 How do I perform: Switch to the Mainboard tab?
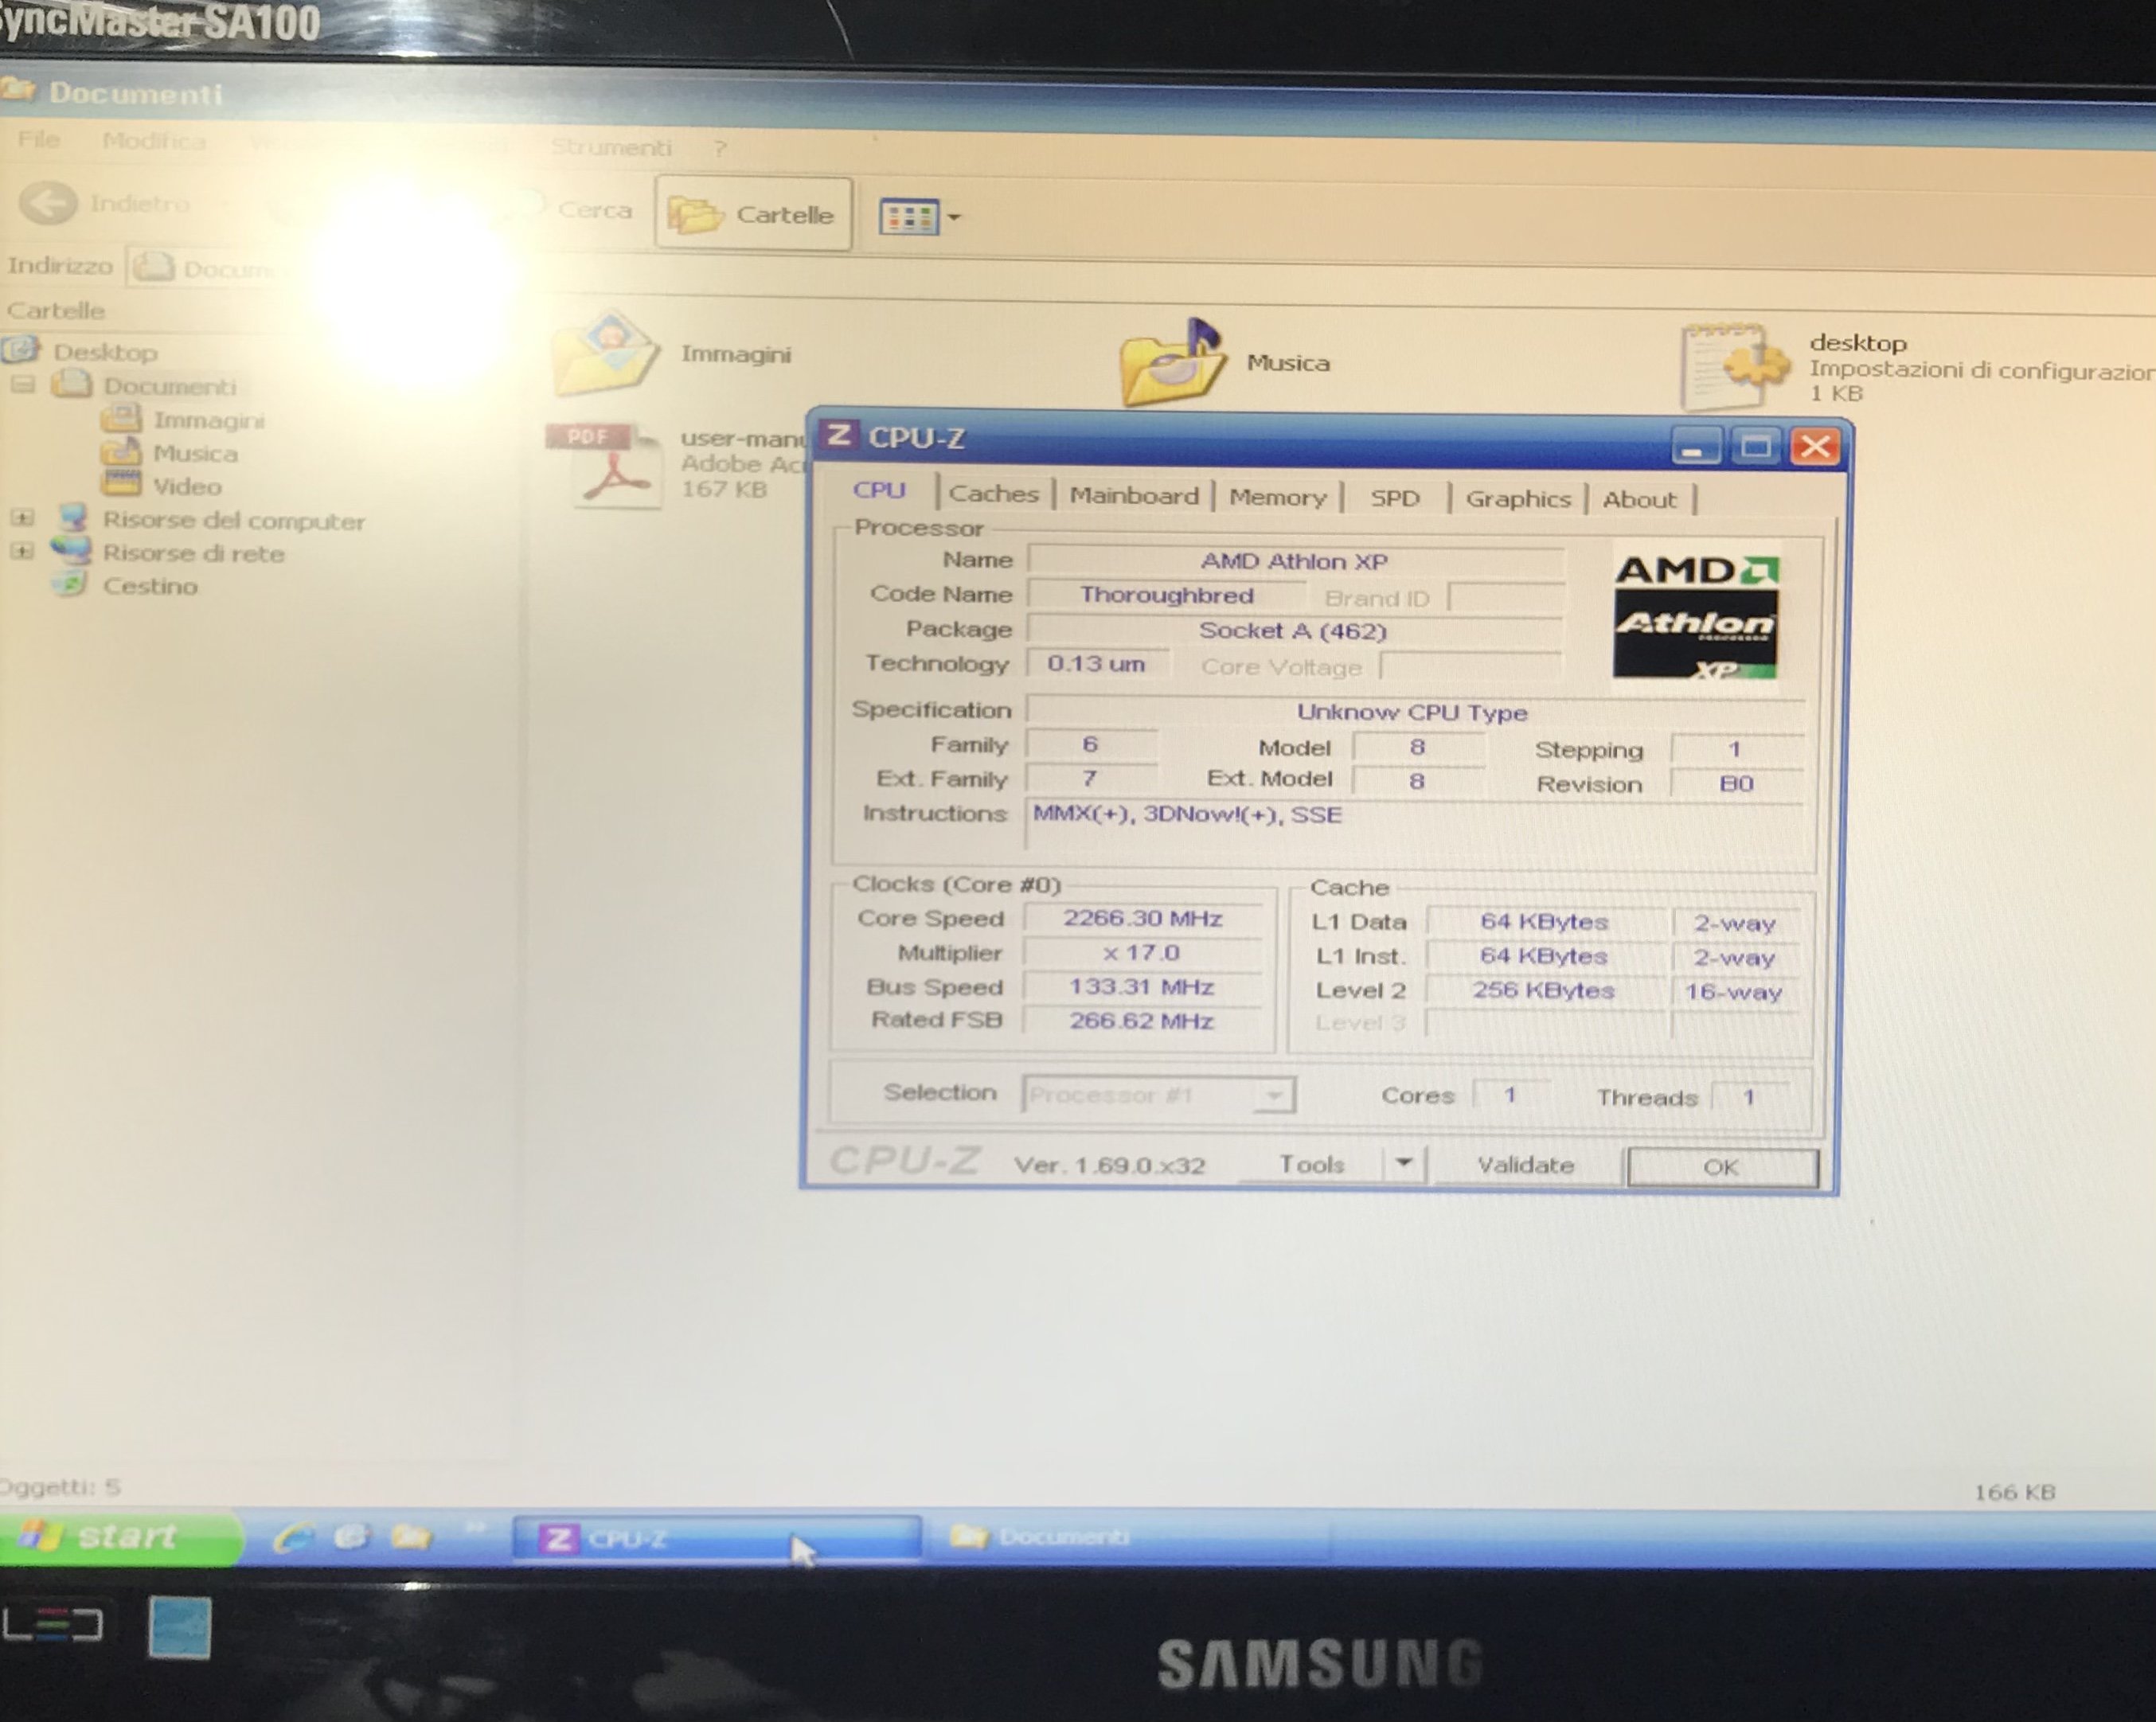coord(1133,496)
